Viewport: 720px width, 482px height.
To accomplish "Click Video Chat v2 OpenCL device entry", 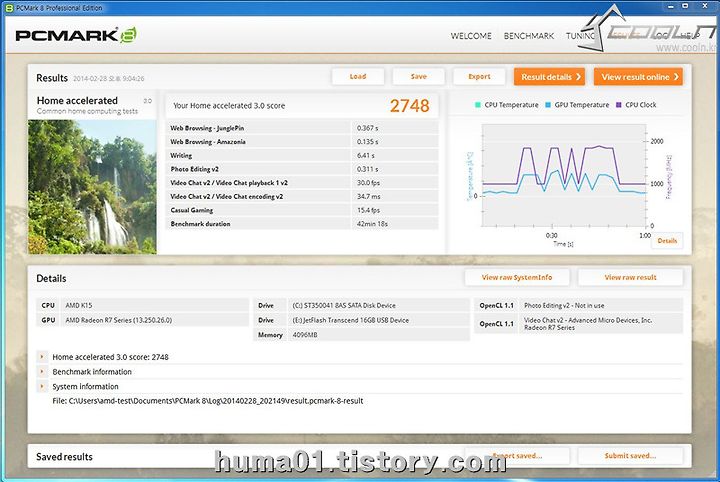I will [x=588, y=324].
